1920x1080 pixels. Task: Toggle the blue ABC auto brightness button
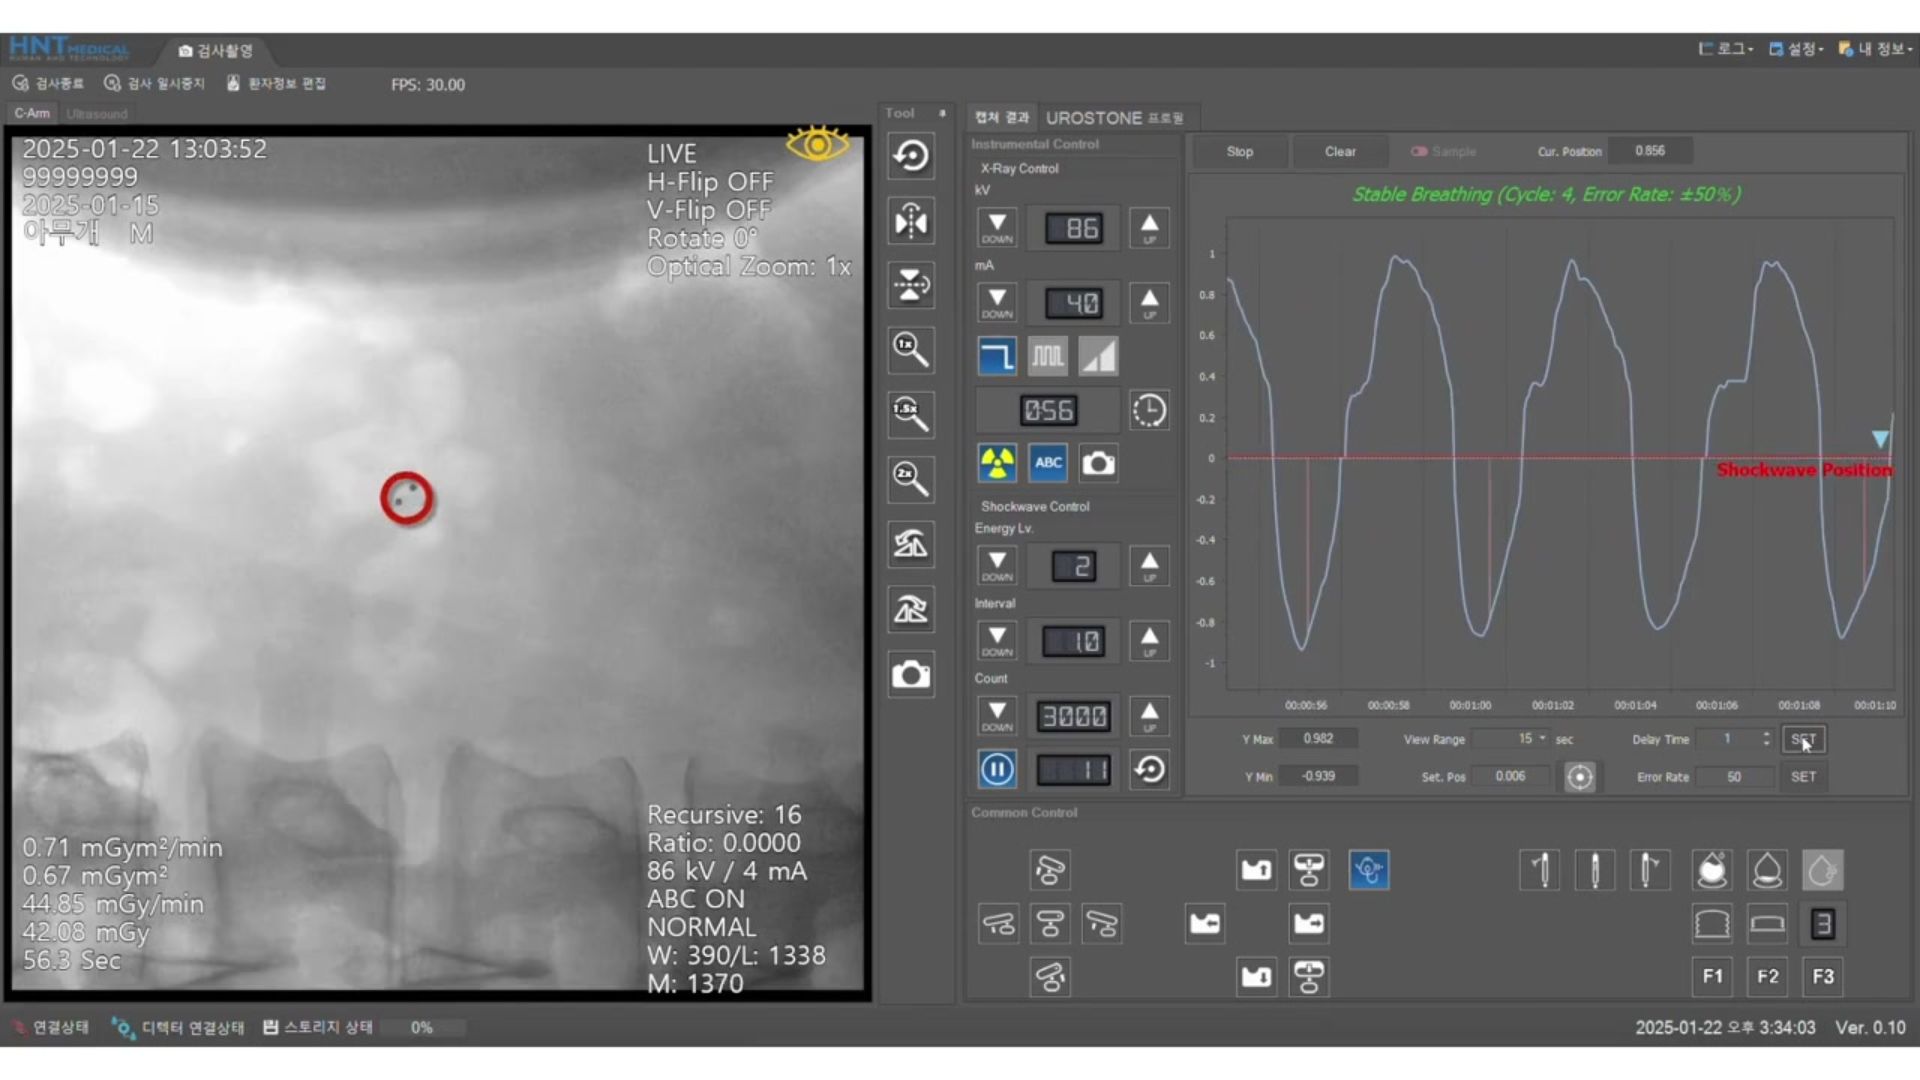[1047, 463]
